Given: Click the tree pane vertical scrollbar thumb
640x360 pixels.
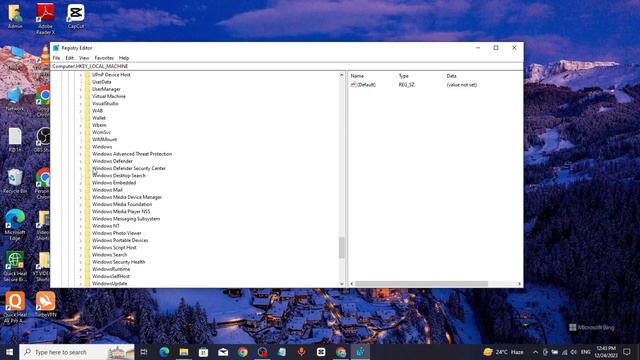Looking at the screenshot, I should (x=342, y=248).
